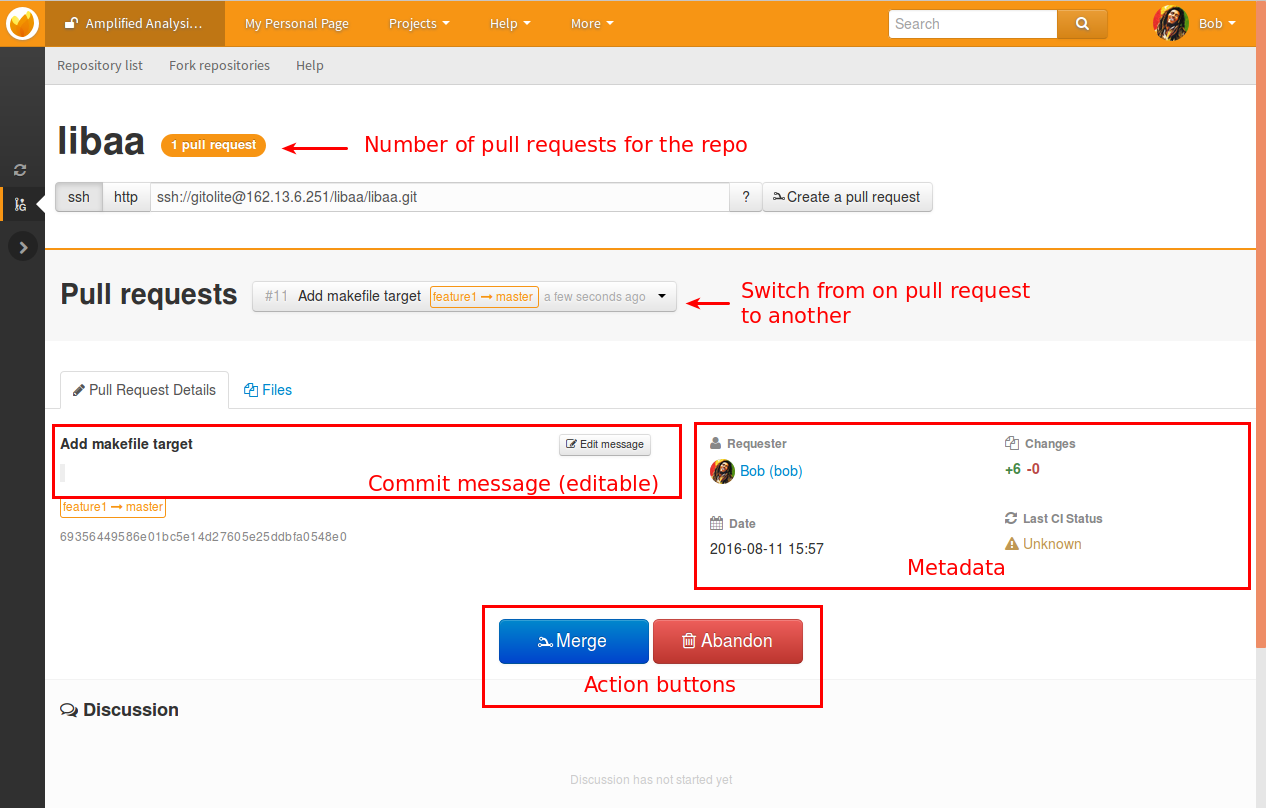
Task: Open the Projects dropdown menu
Action: pos(419,24)
